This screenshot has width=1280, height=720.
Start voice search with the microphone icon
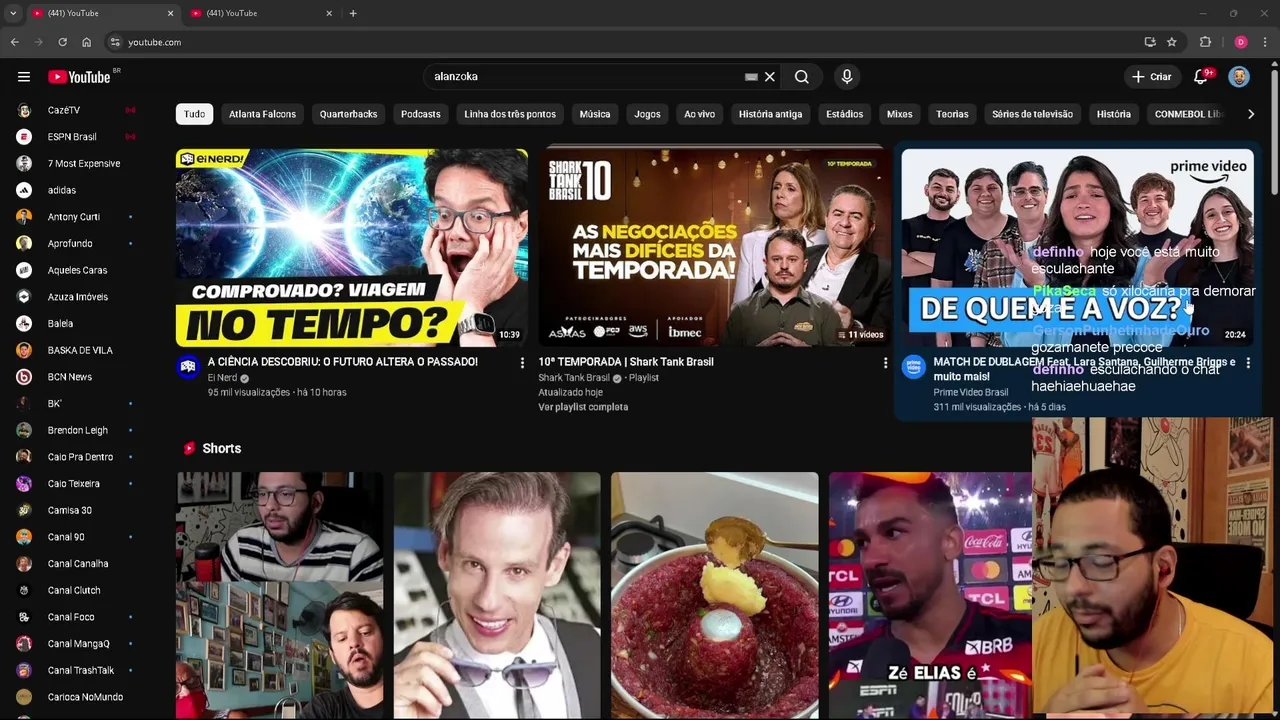click(x=847, y=77)
